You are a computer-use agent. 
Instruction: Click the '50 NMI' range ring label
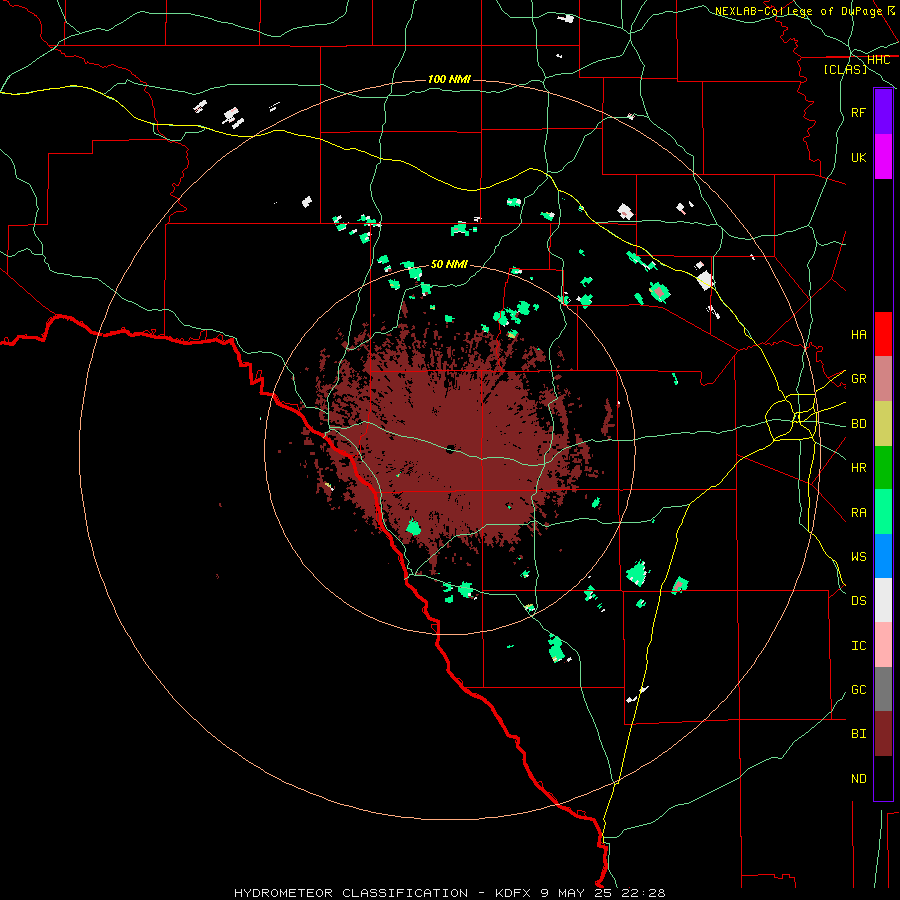[449, 264]
